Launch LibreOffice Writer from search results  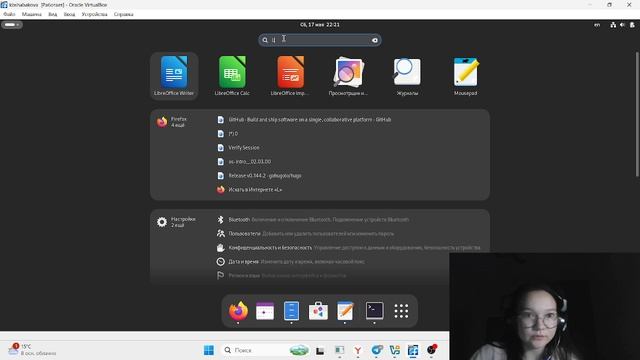[174, 76]
